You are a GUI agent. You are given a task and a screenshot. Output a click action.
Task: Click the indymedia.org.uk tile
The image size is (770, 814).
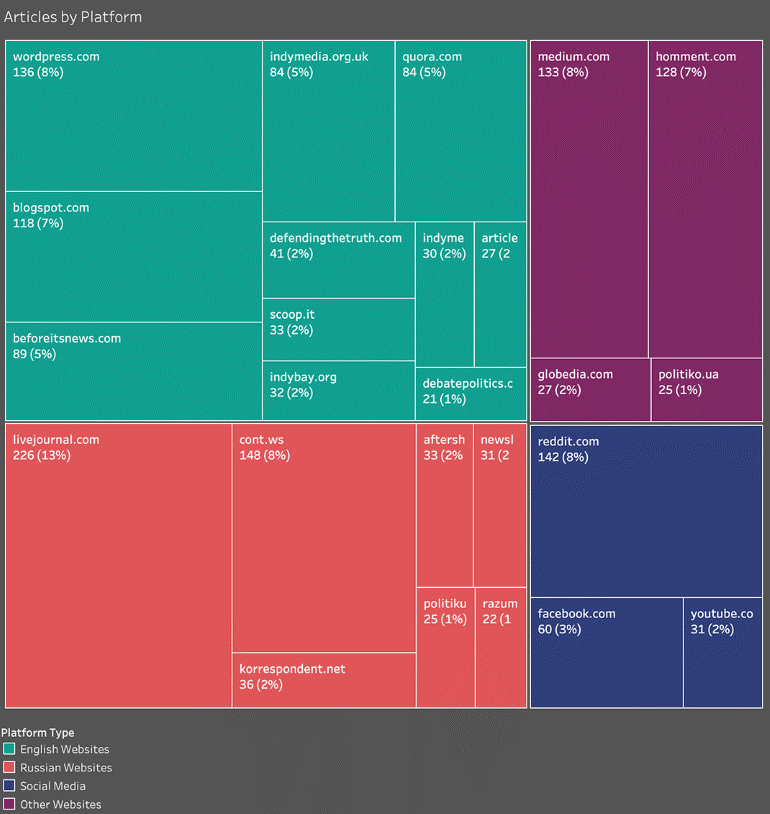tap(329, 131)
